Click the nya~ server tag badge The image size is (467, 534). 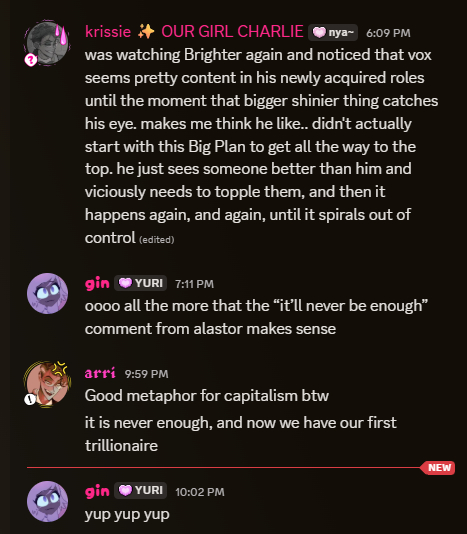pyautogui.click(x=333, y=33)
